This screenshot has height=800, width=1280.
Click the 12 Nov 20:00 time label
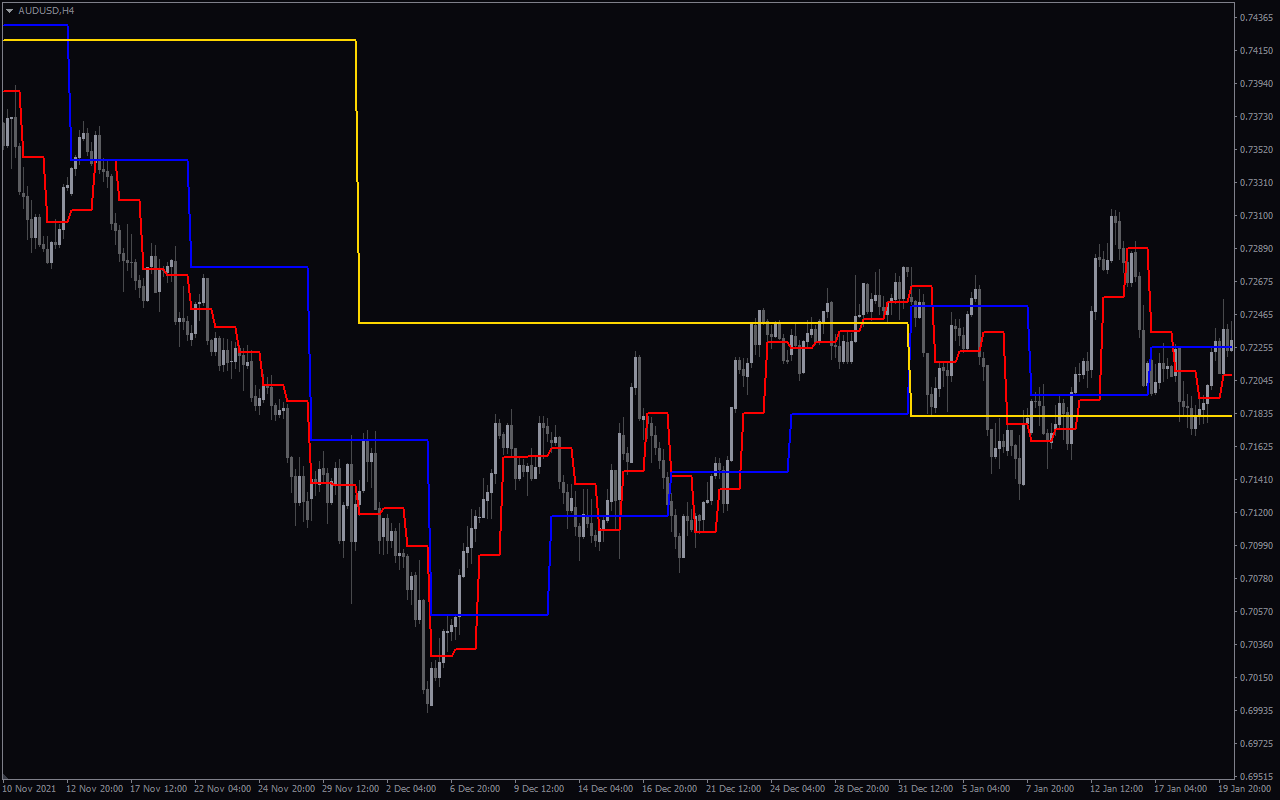coord(94,789)
